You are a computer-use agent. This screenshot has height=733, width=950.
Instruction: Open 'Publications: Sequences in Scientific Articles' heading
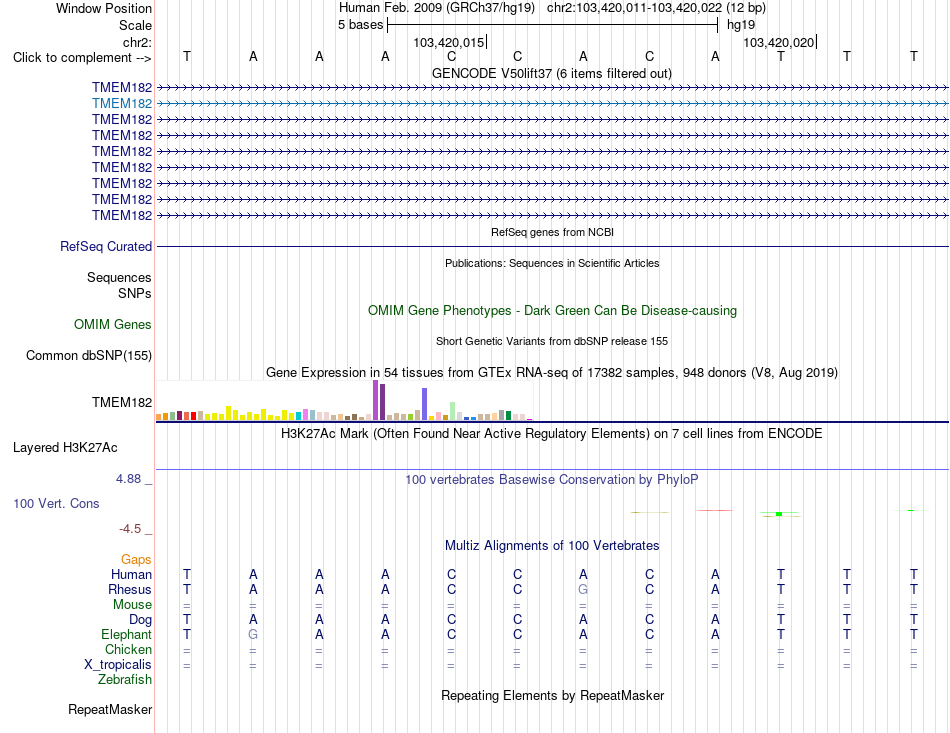click(x=552, y=263)
